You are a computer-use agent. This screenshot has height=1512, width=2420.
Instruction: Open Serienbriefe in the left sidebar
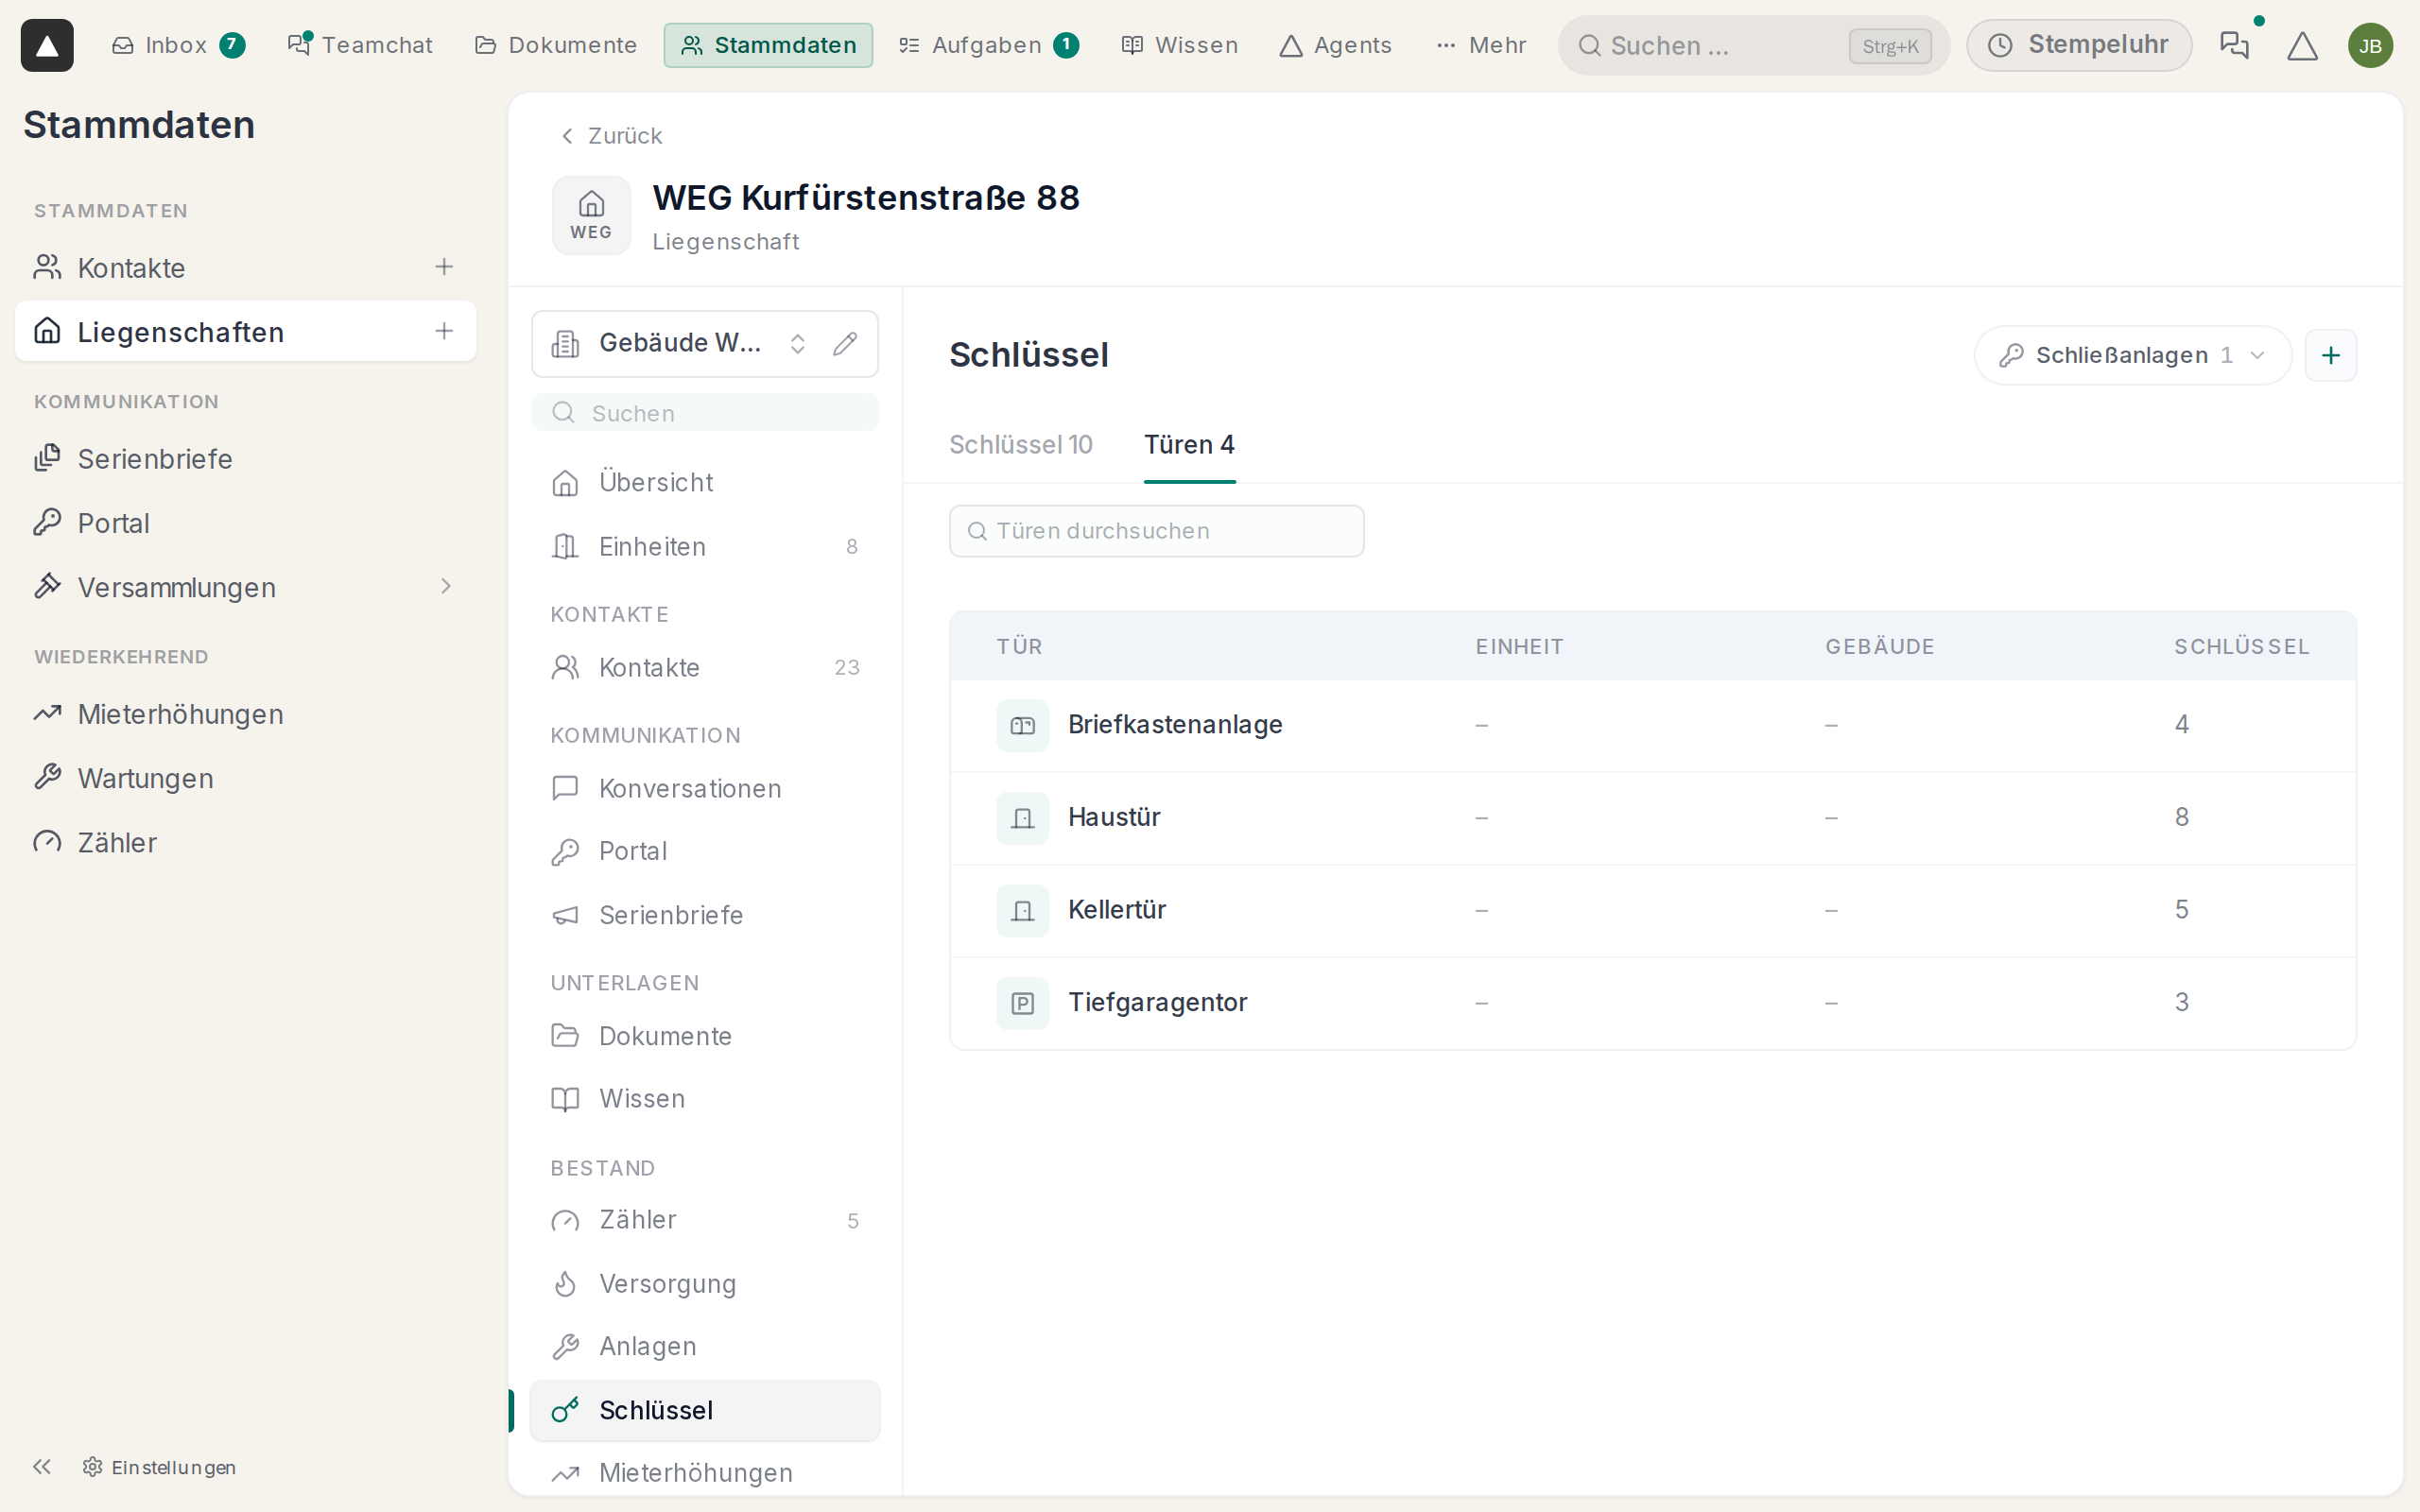[245, 459]
